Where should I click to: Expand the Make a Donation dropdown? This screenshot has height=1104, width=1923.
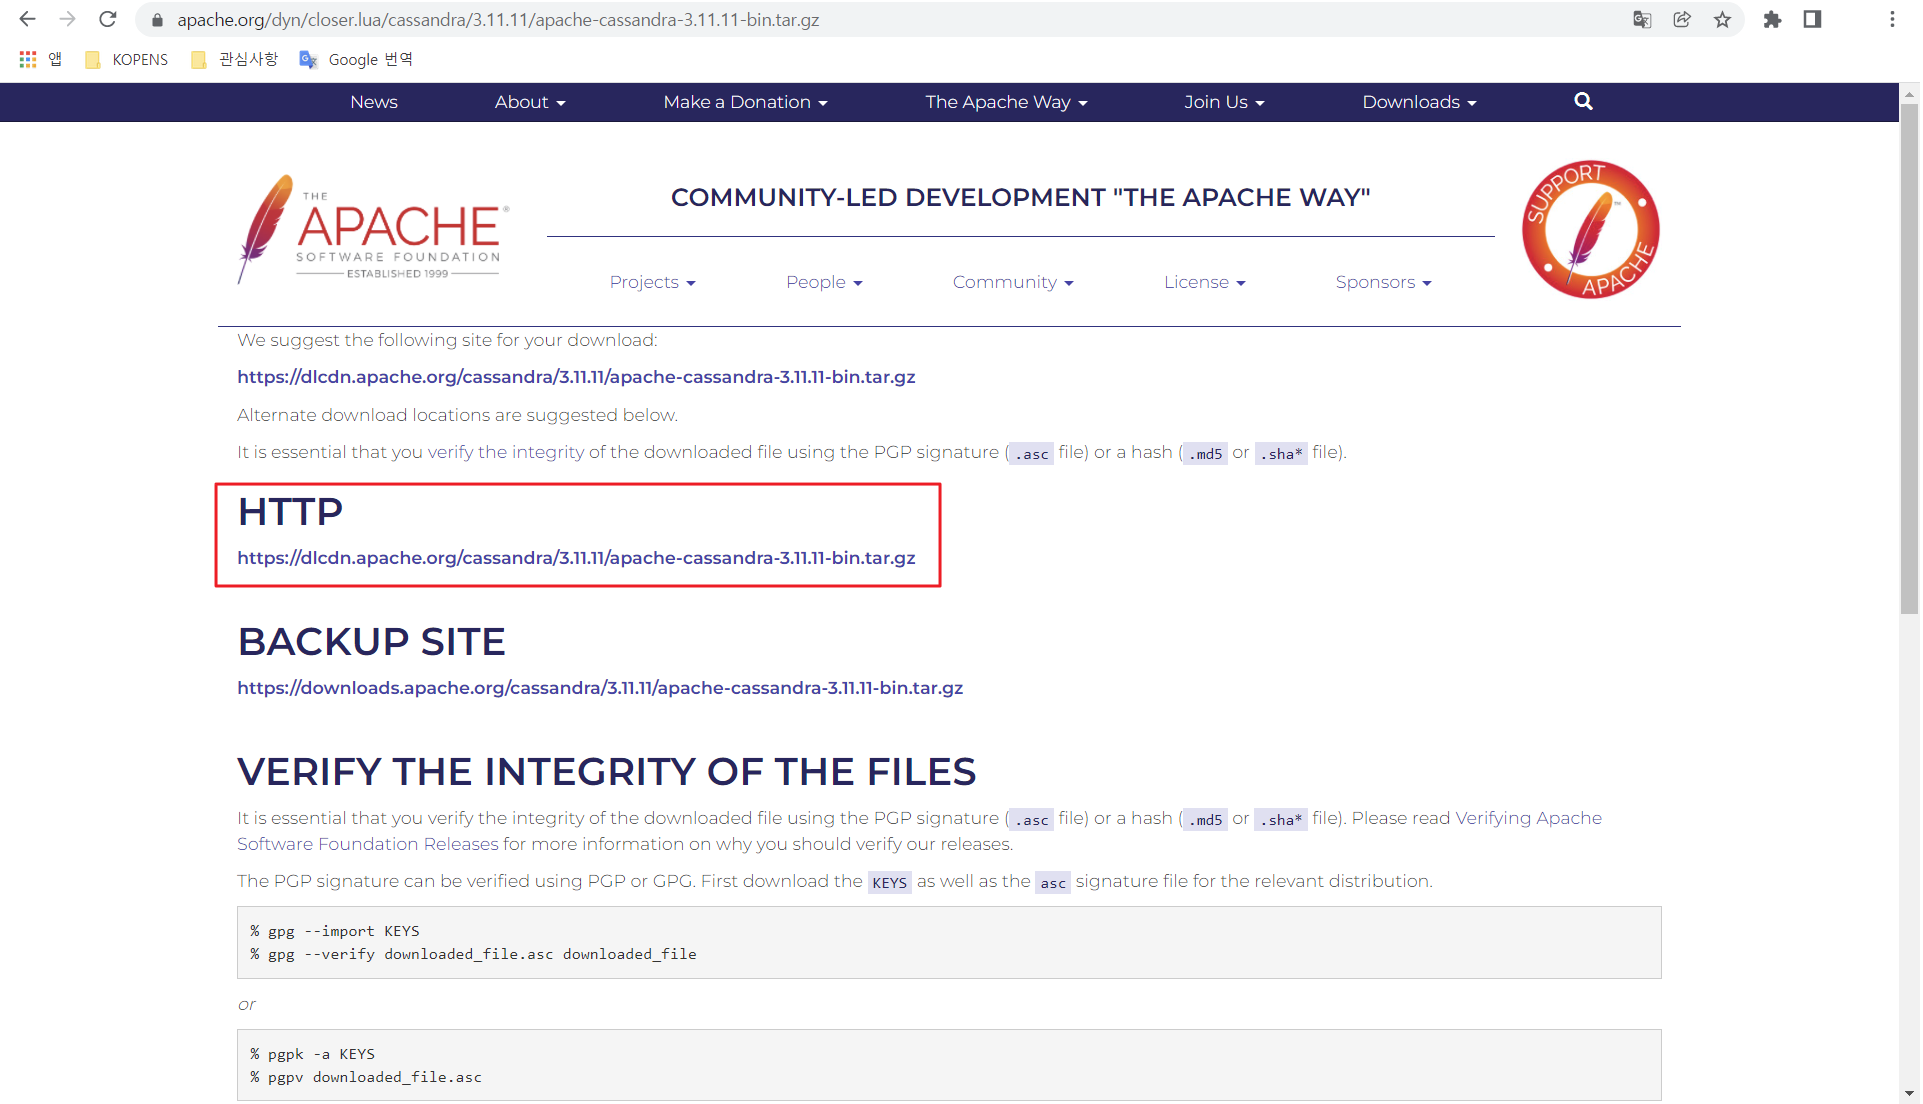pyautogui.click(x=745, y=102)
